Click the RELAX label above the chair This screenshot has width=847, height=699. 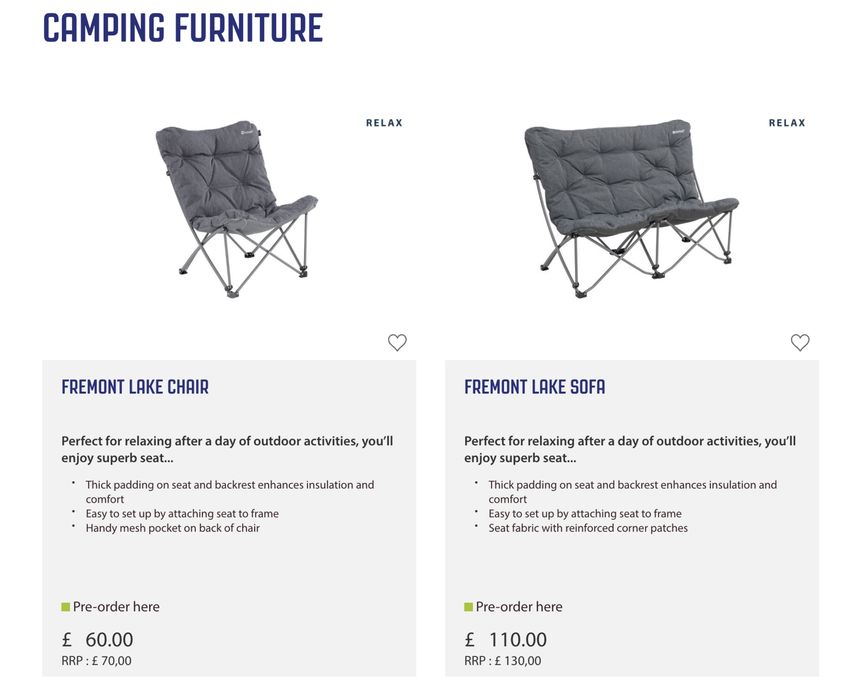(x=384, y=123)
